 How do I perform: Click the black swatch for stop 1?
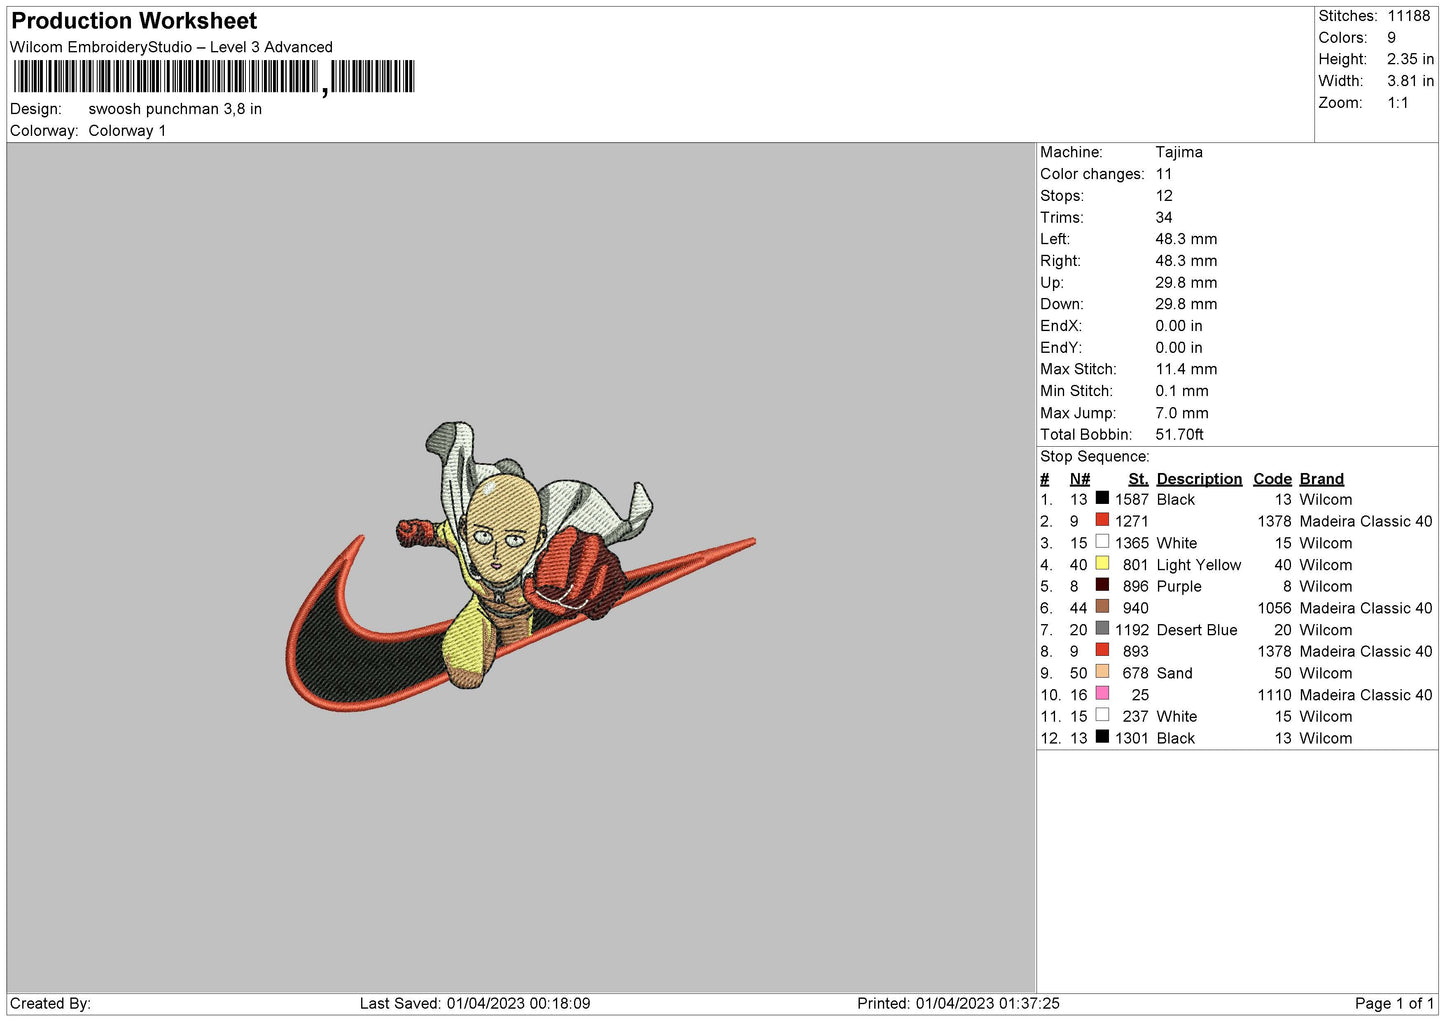click(x=1102, y=498)
